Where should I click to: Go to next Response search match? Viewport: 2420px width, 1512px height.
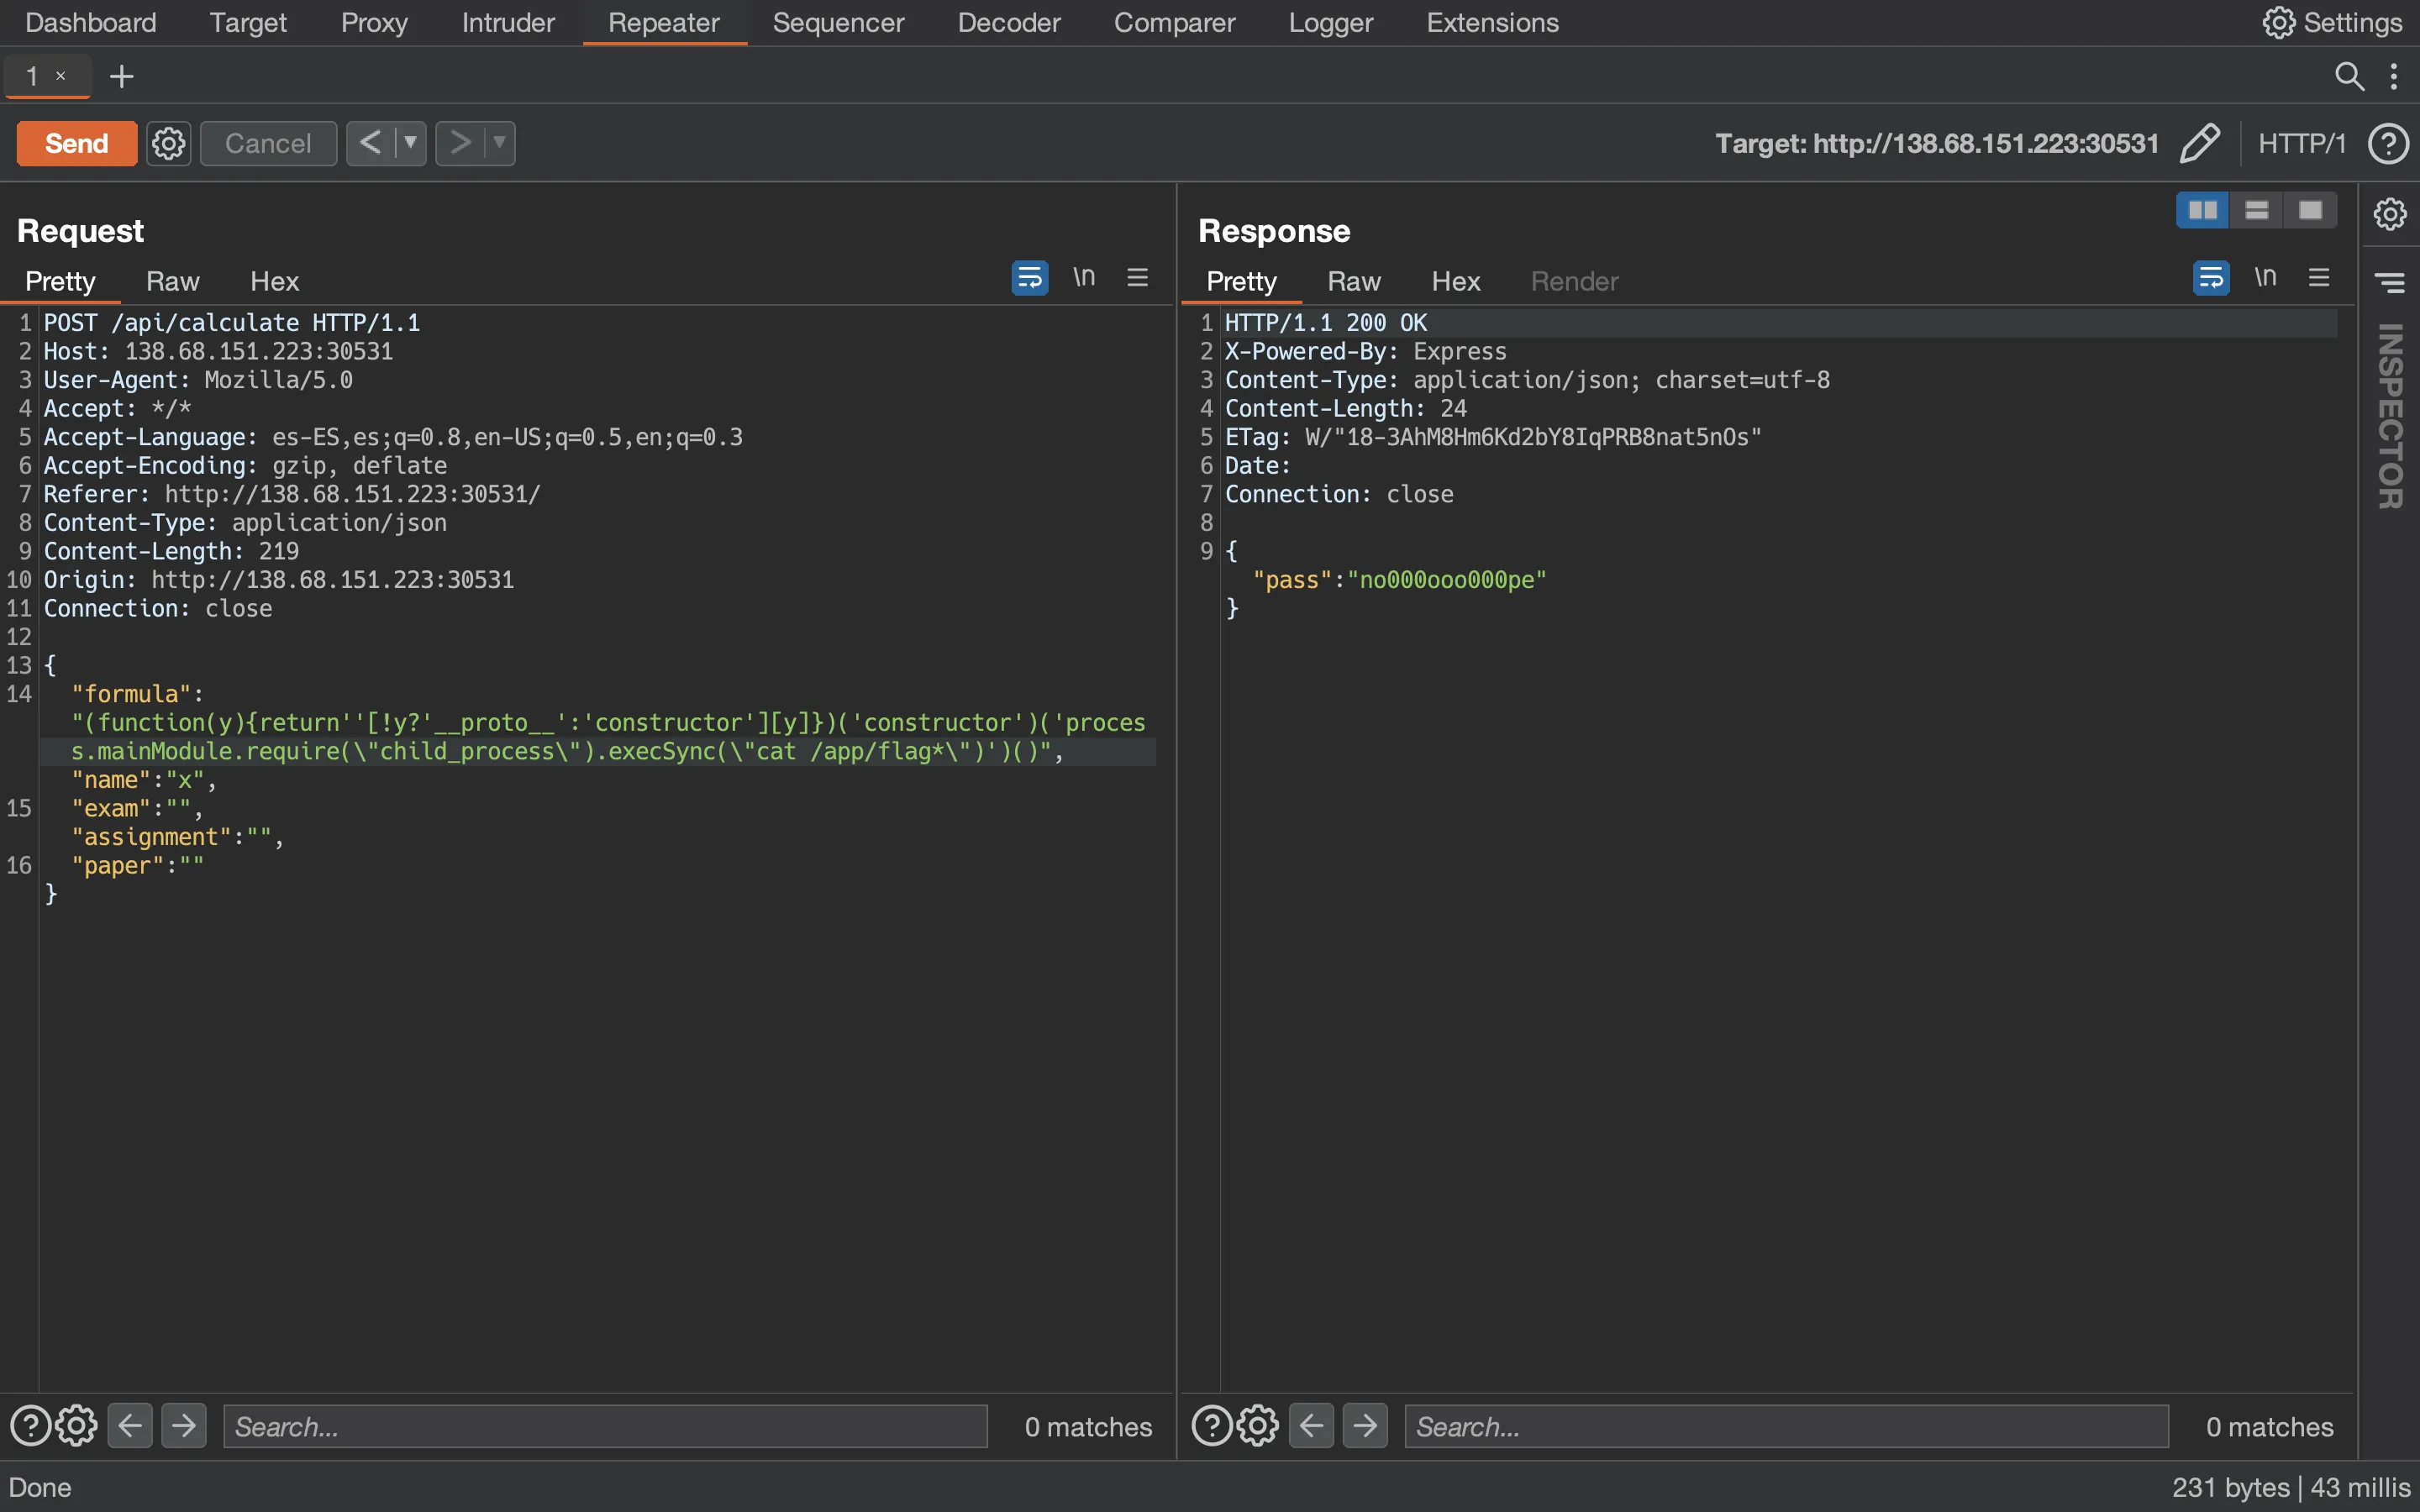pos(1366,1426)
